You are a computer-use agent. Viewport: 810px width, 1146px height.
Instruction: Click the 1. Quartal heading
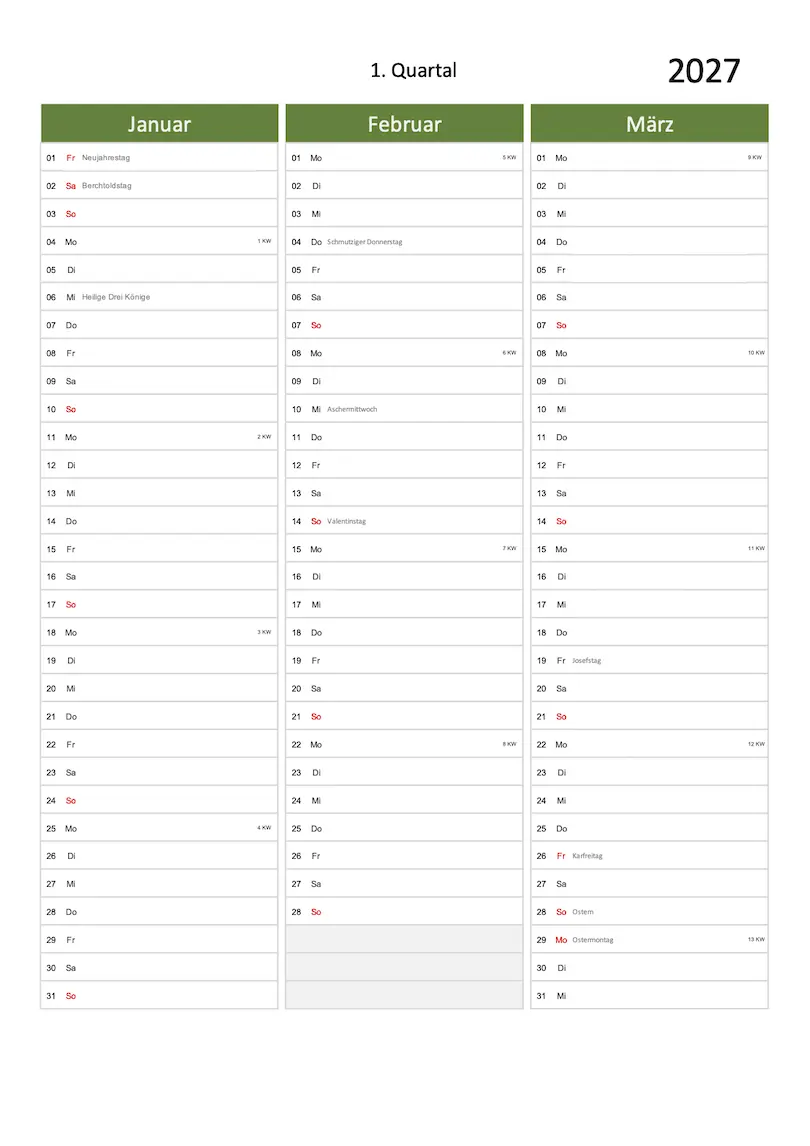tap(413, 70)
